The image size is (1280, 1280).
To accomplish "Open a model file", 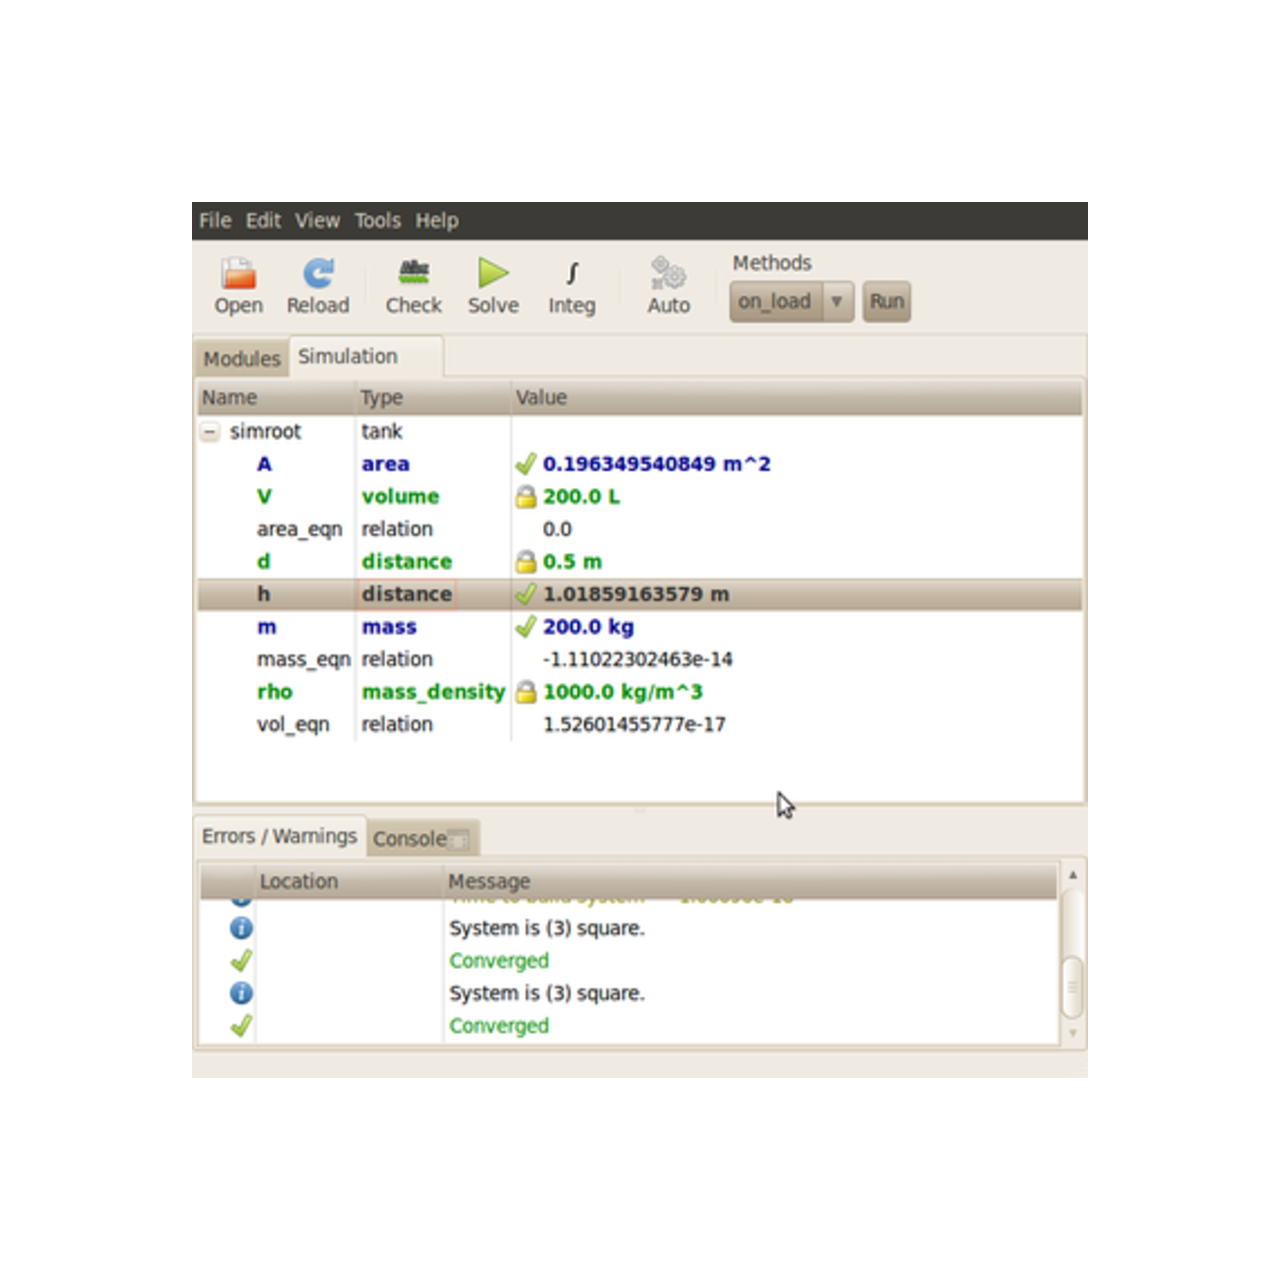I will click(237, 283).
